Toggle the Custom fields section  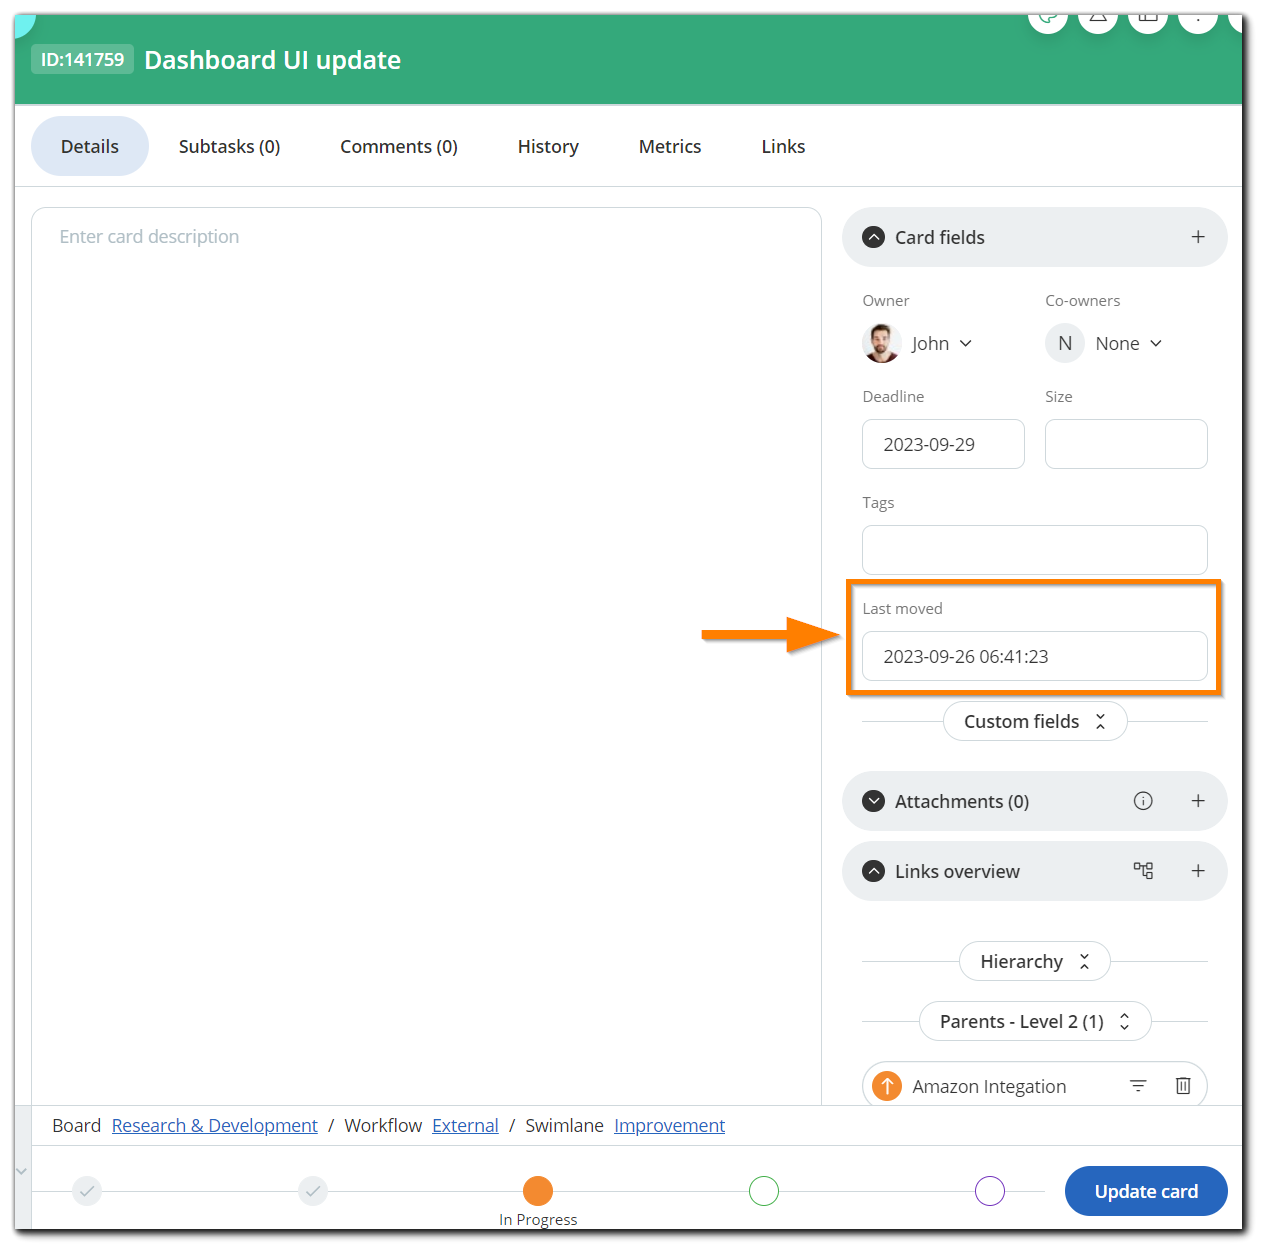(x=1034, y=722)
